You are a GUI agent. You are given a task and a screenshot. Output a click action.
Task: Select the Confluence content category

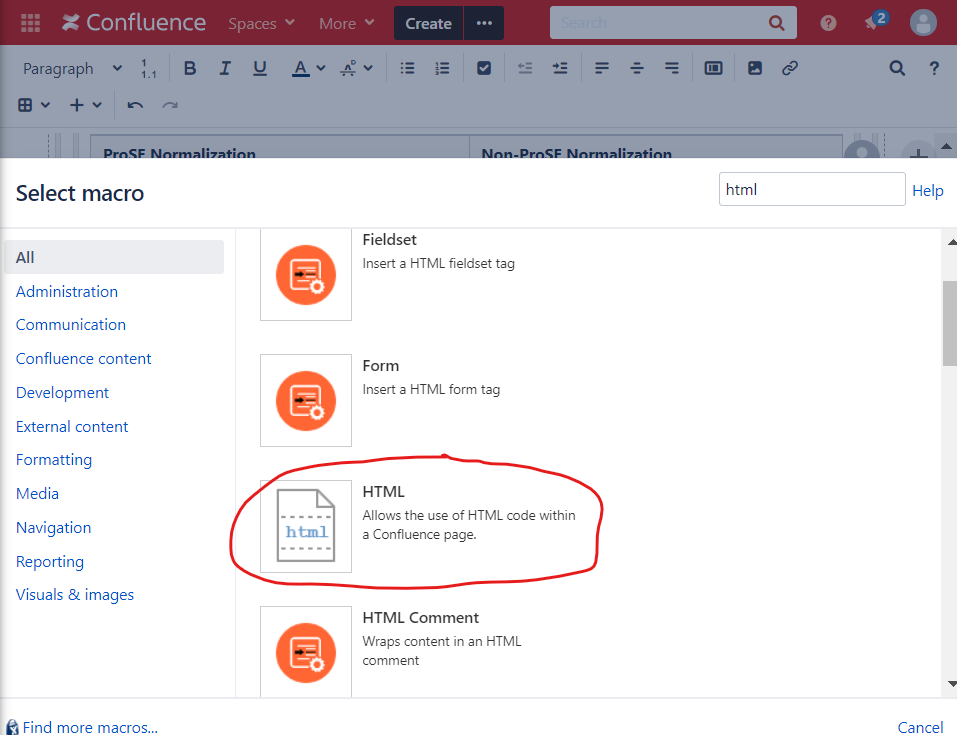84,359
